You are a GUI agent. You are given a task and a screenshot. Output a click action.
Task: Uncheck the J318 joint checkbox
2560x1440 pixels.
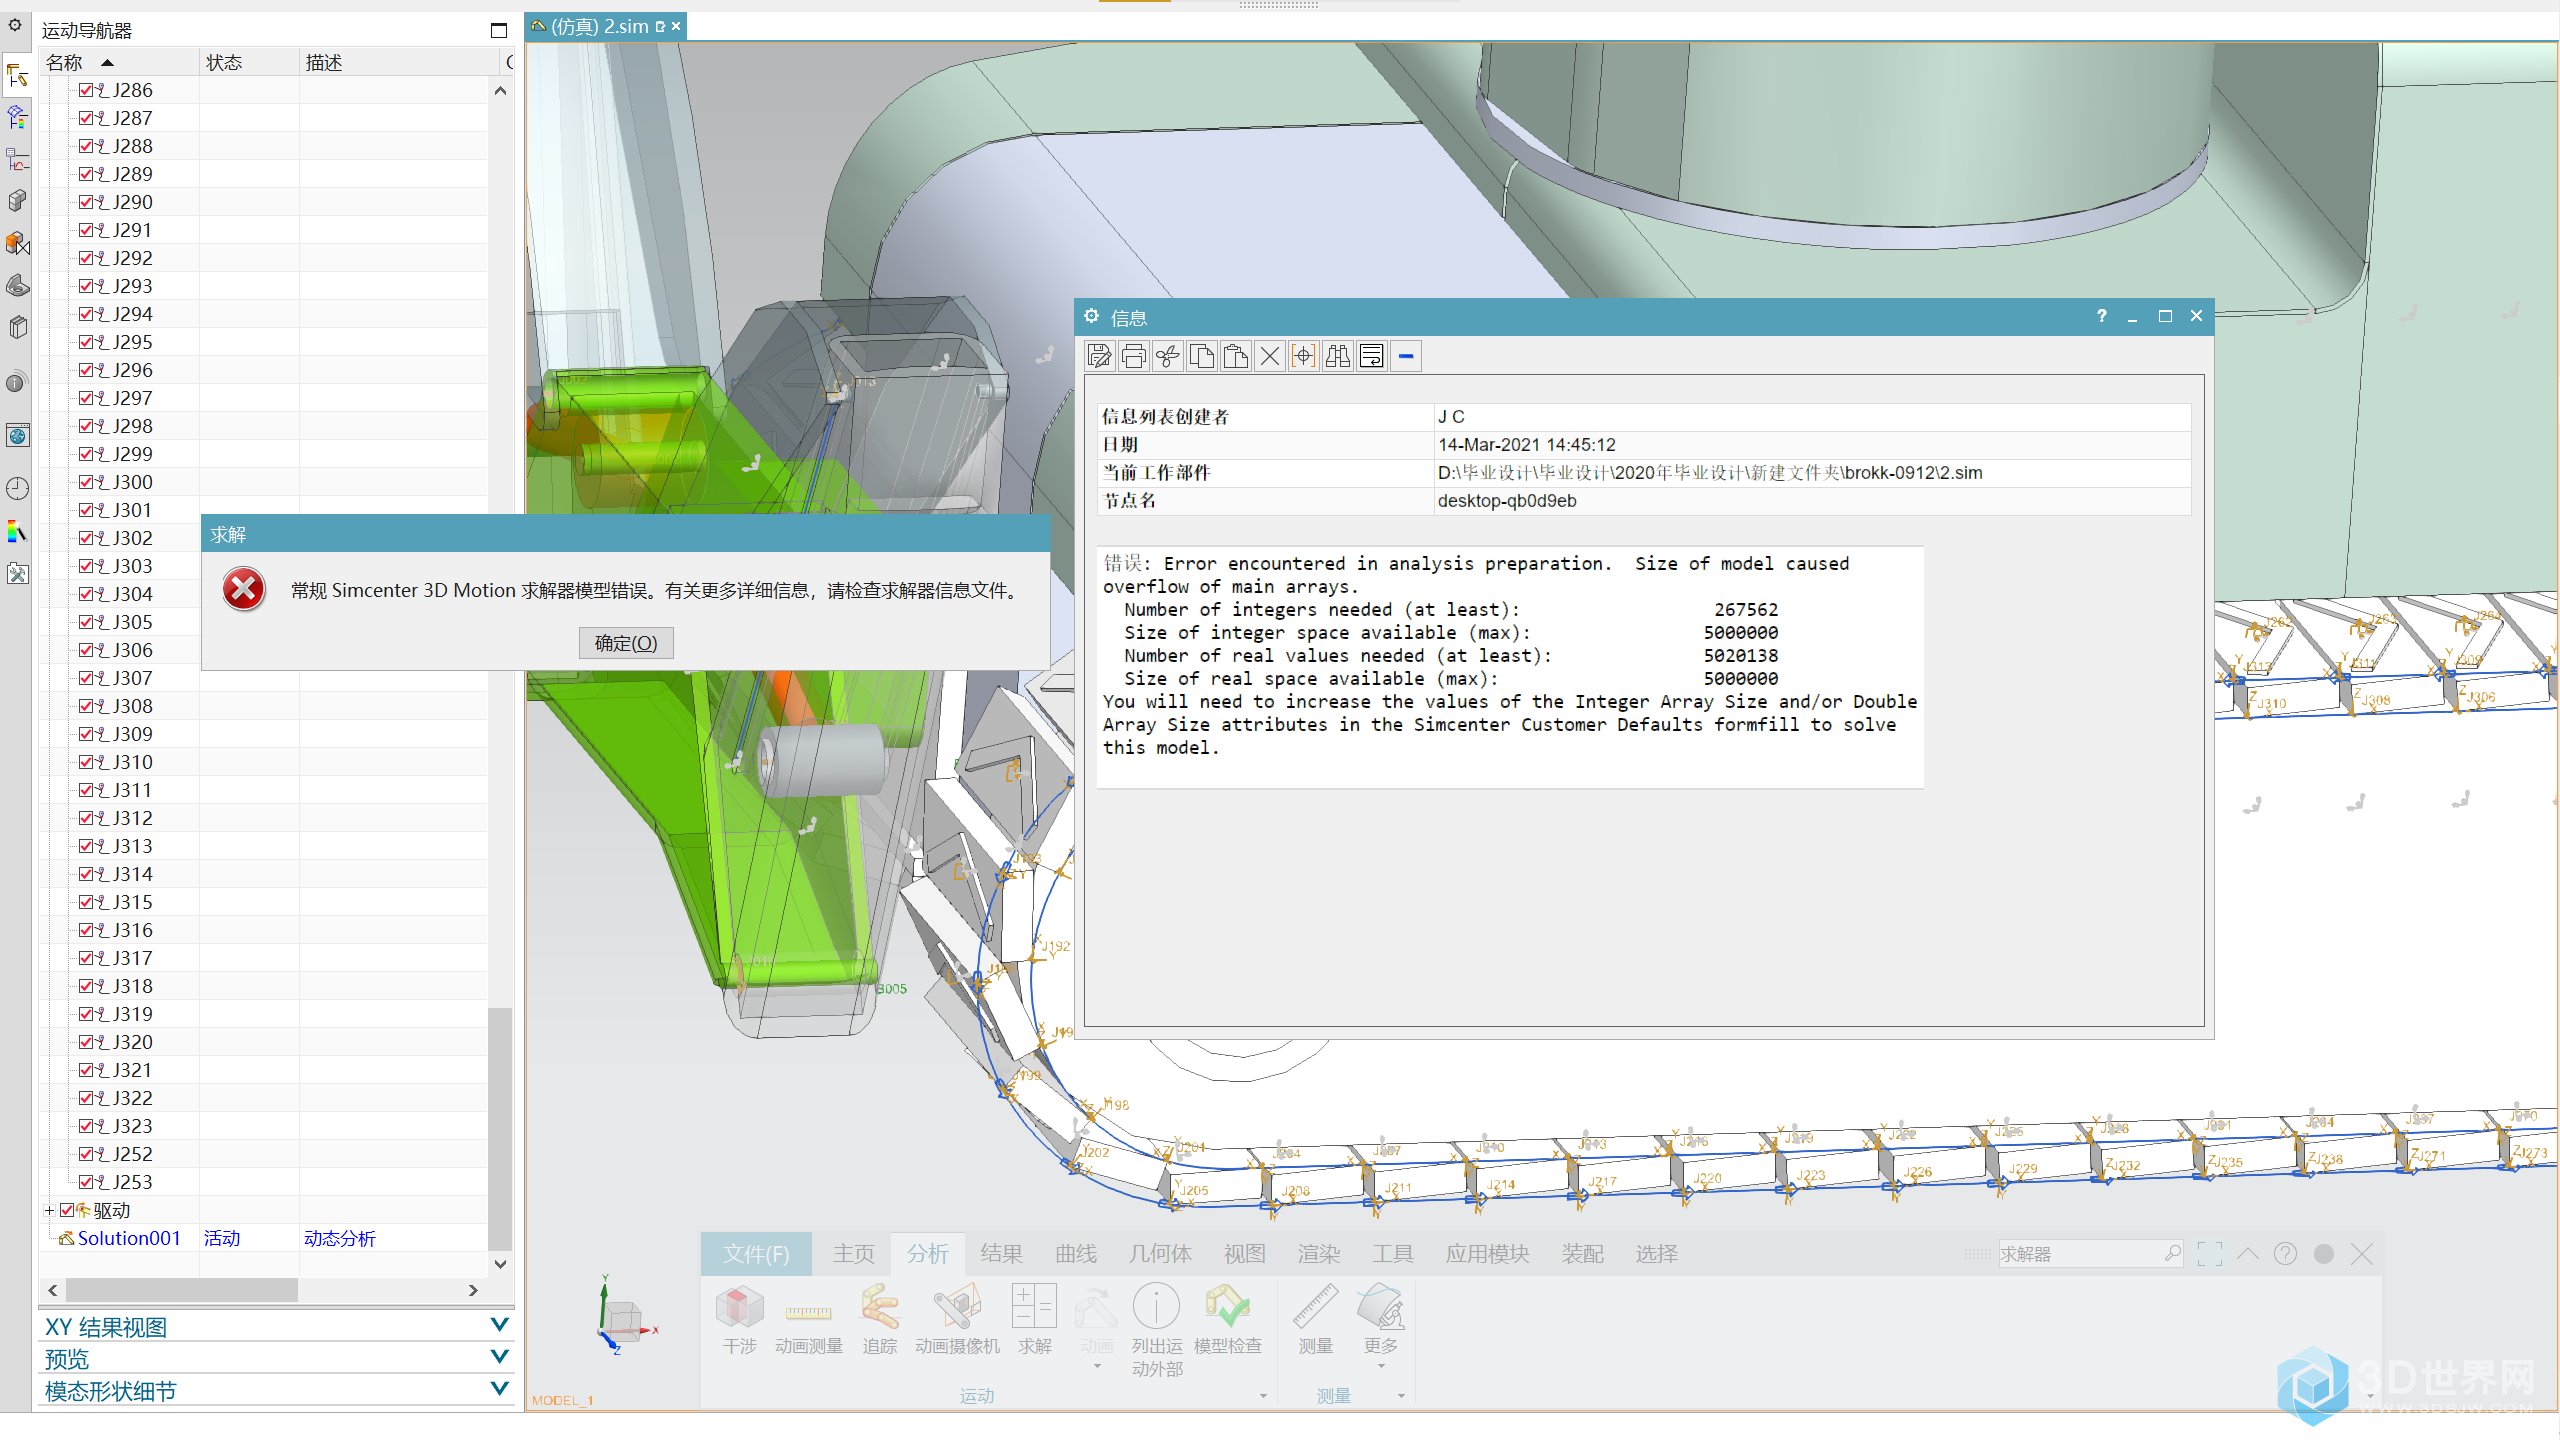(86, 986)
